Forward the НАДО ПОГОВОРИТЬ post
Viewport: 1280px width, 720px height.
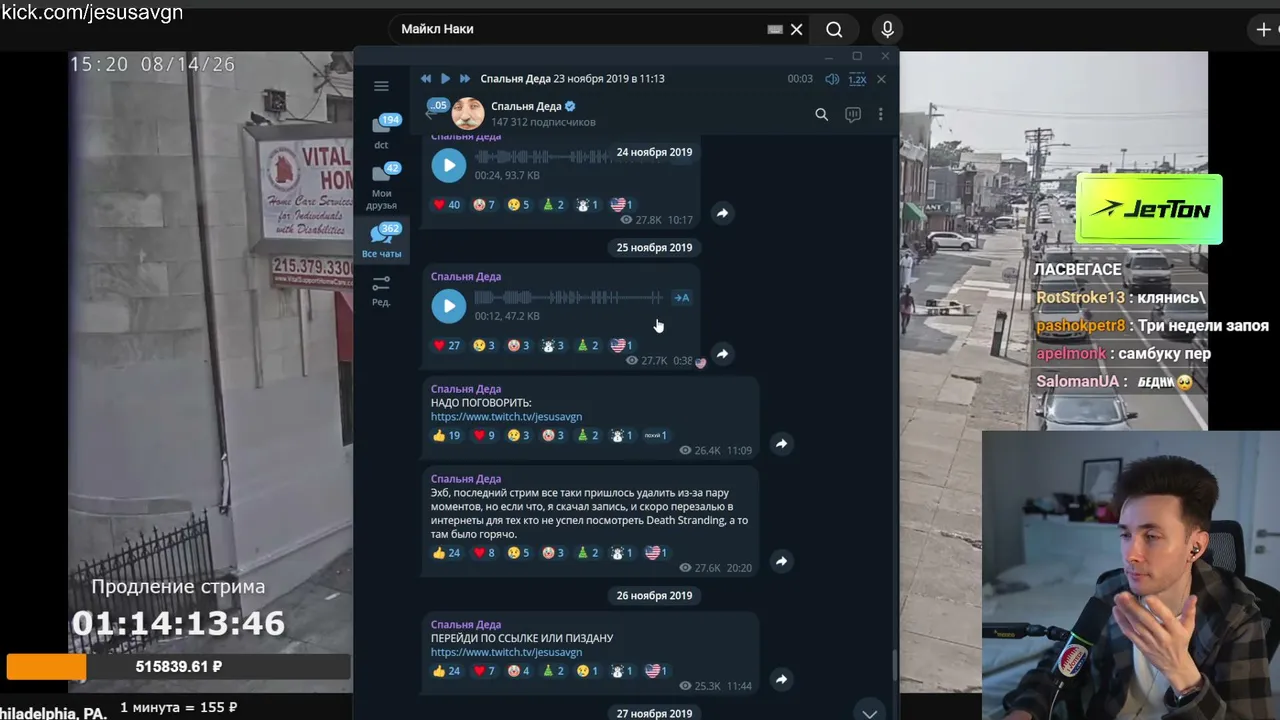[x=782, y=444]
